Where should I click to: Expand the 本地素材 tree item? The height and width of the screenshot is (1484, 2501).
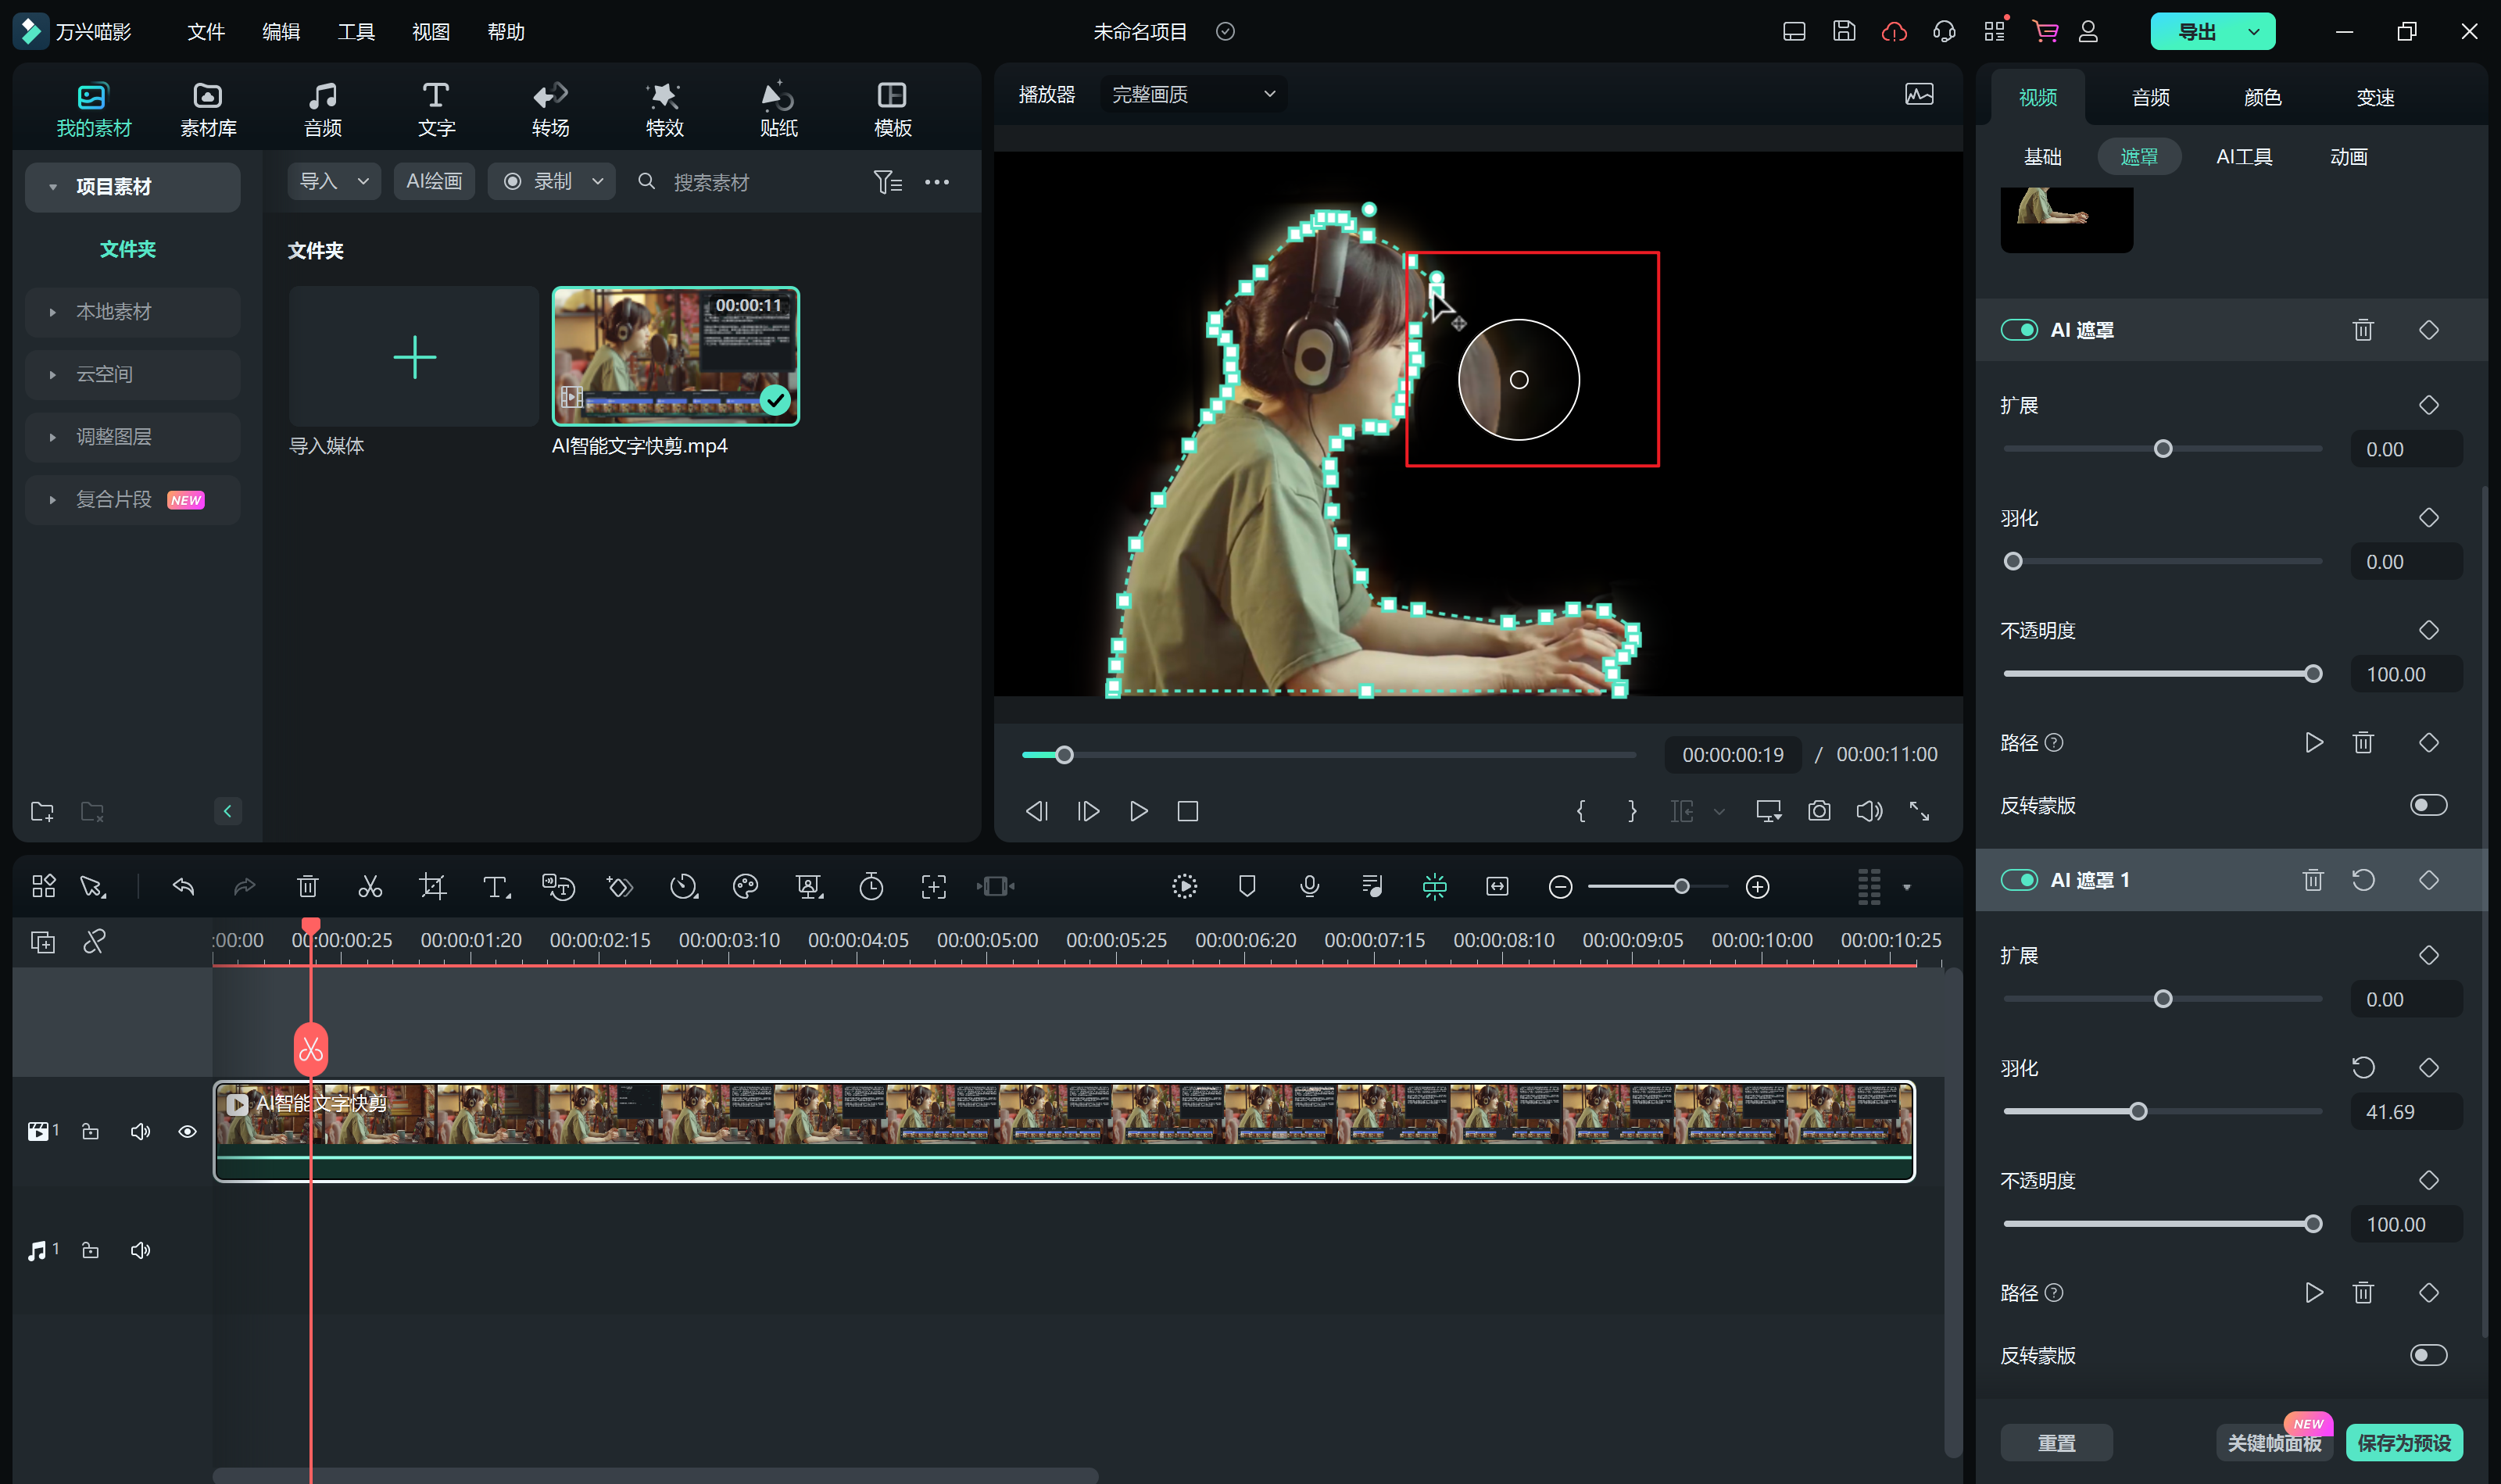[114, 312]
